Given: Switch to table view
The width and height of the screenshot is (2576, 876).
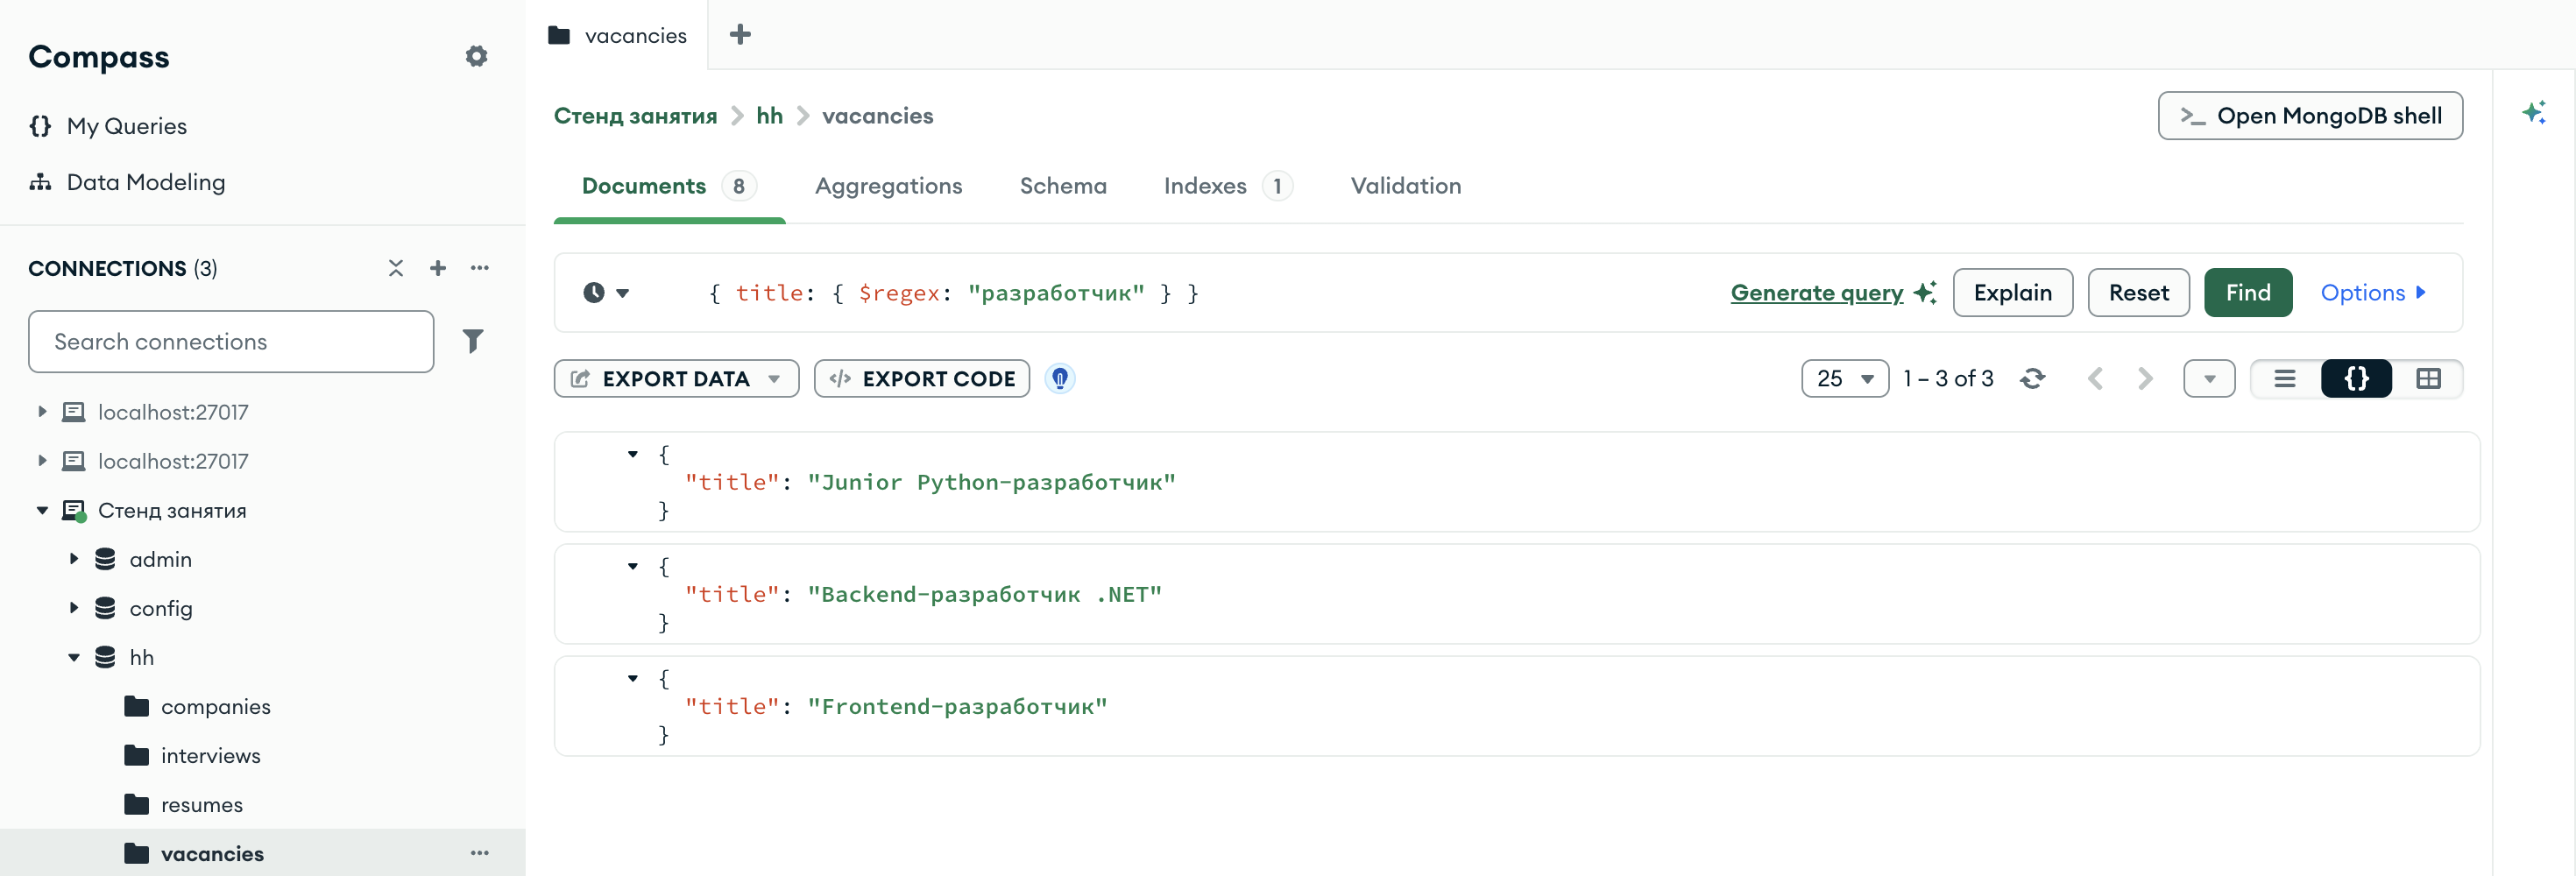Looking at the screenshot, I should click(x=2428, y=379).
